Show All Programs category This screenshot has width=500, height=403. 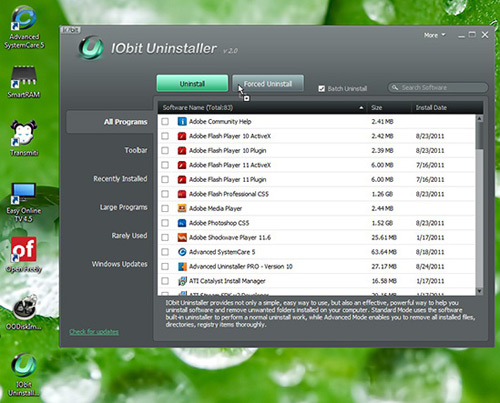tap(110, 122)
